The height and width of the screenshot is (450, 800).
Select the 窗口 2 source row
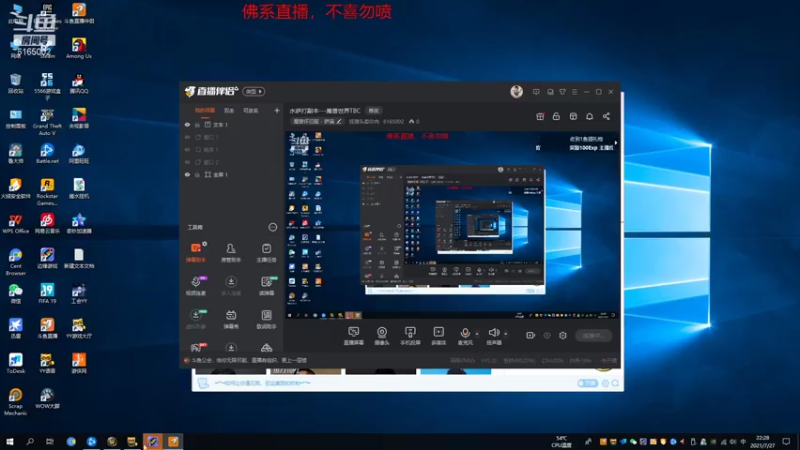(231, 162)
